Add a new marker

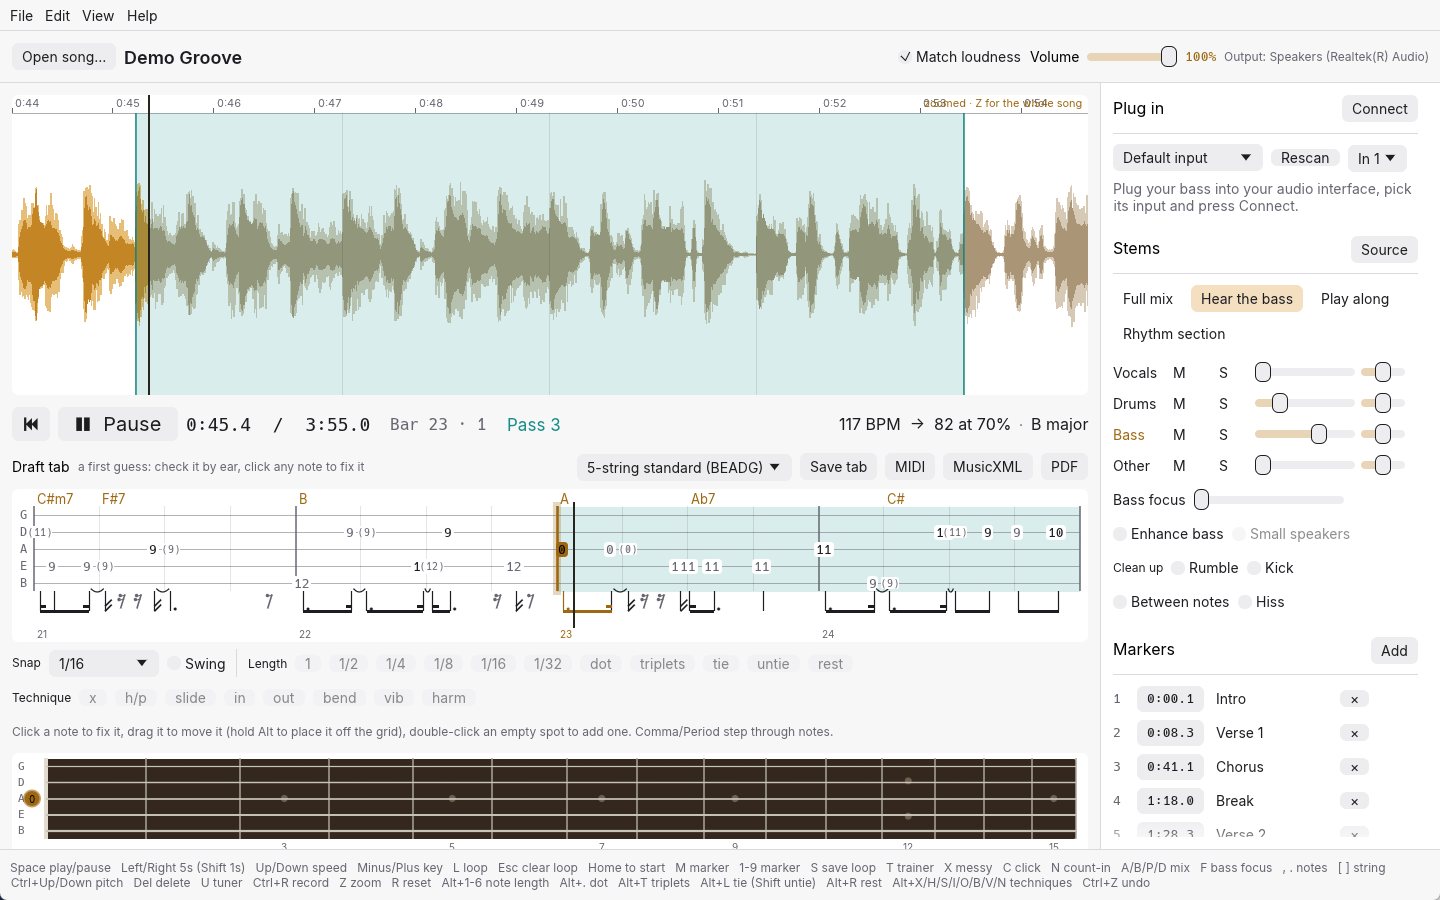pyautogui.click(x=1394, y=651)
